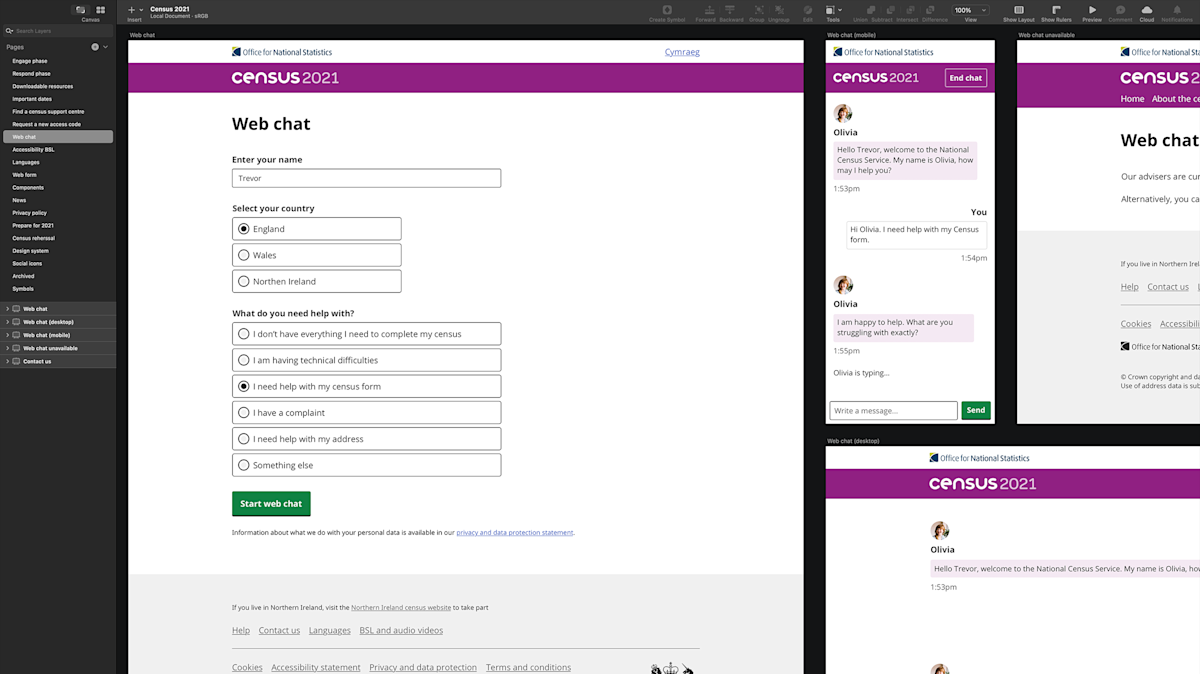Screen dimensions: 1200x674
Task: Expand the Contact us layer
Action: click(x=7, y=361)
